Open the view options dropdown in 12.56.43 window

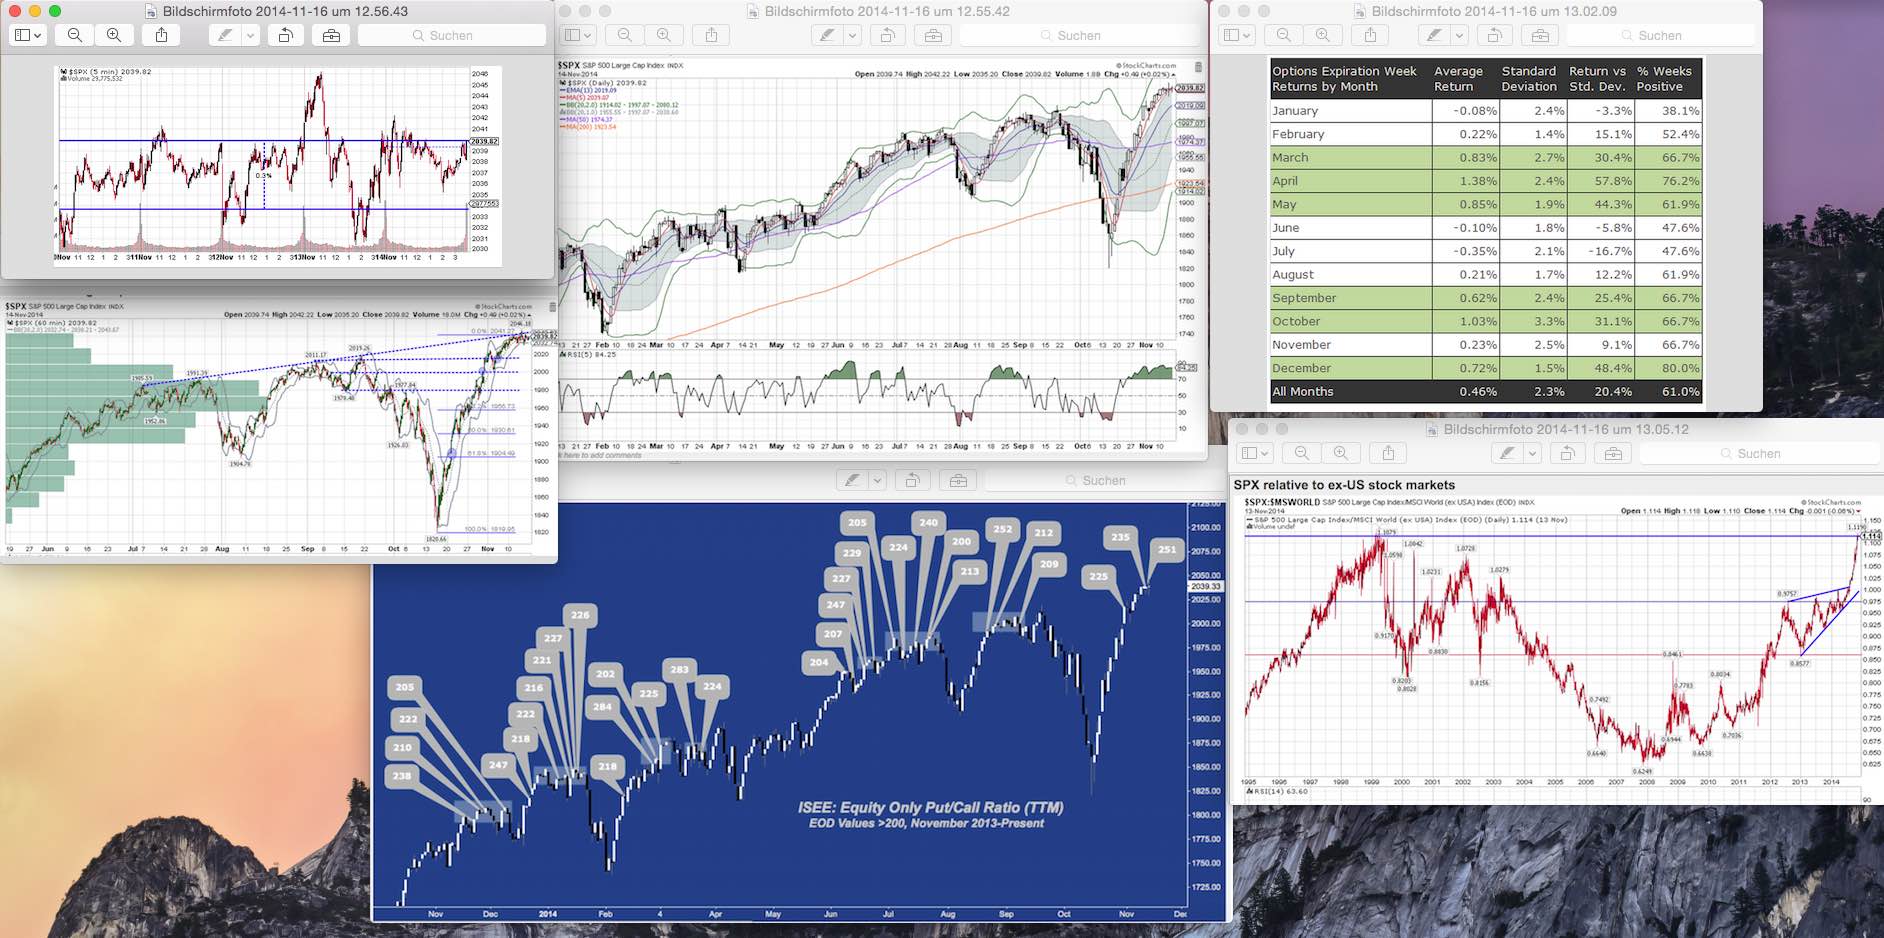pyautogui.click(x=27, y=35)
